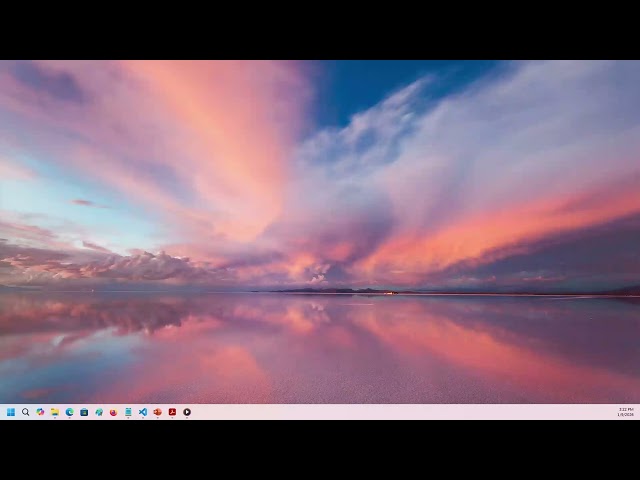Open the black play-button media app
This screenshot has width=640, height=480.
[x=187, y=412]
